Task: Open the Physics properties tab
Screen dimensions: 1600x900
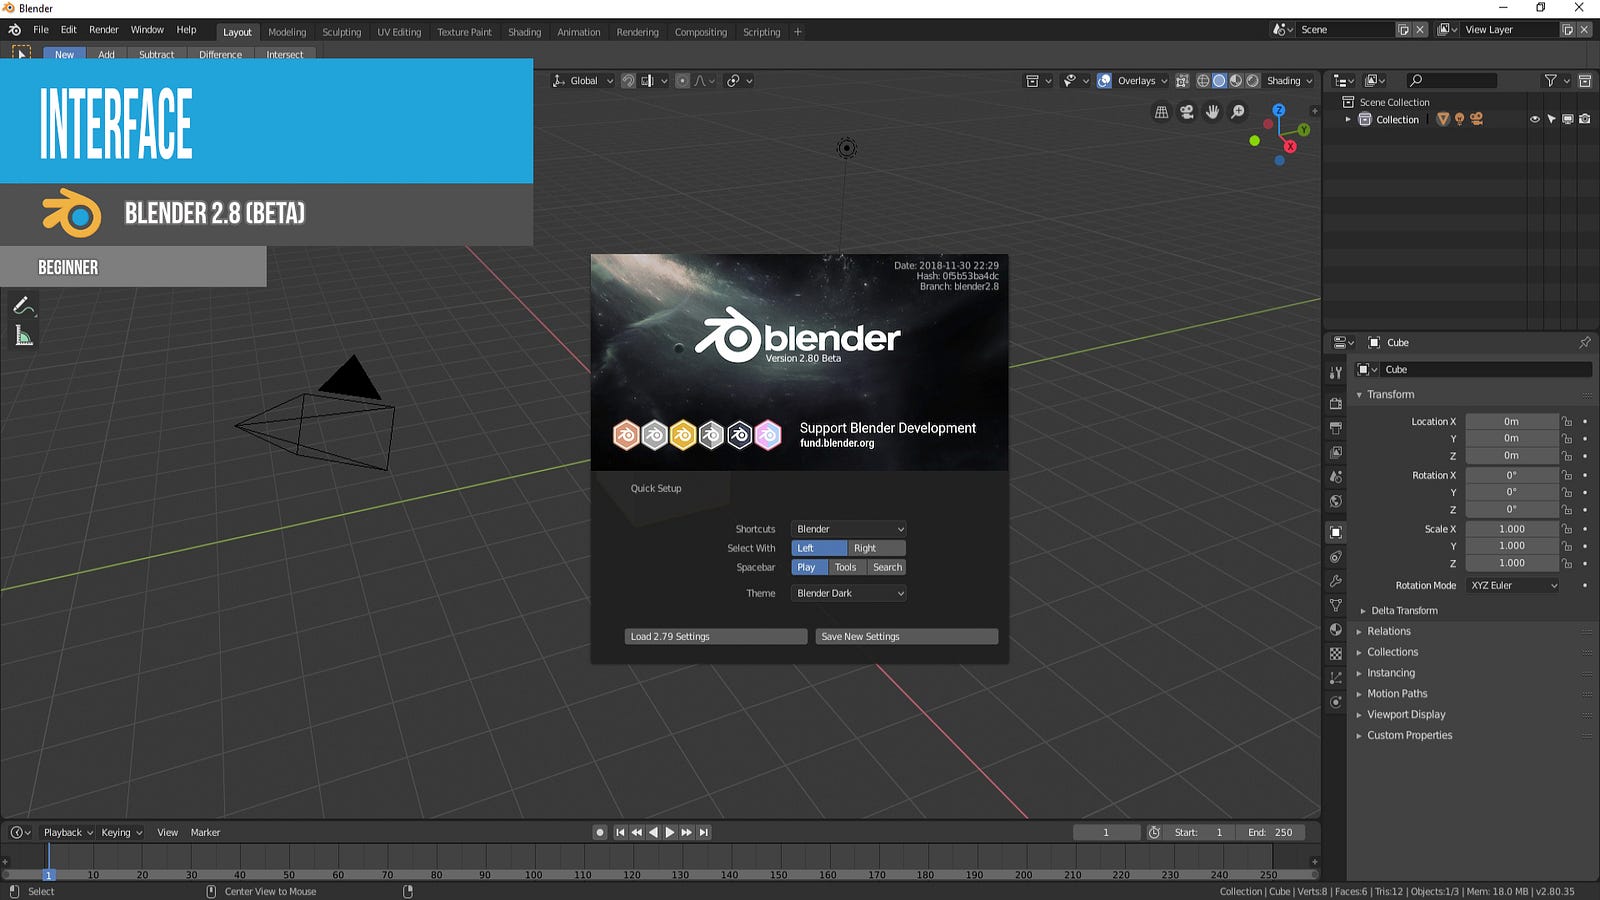Action: 1336,702
